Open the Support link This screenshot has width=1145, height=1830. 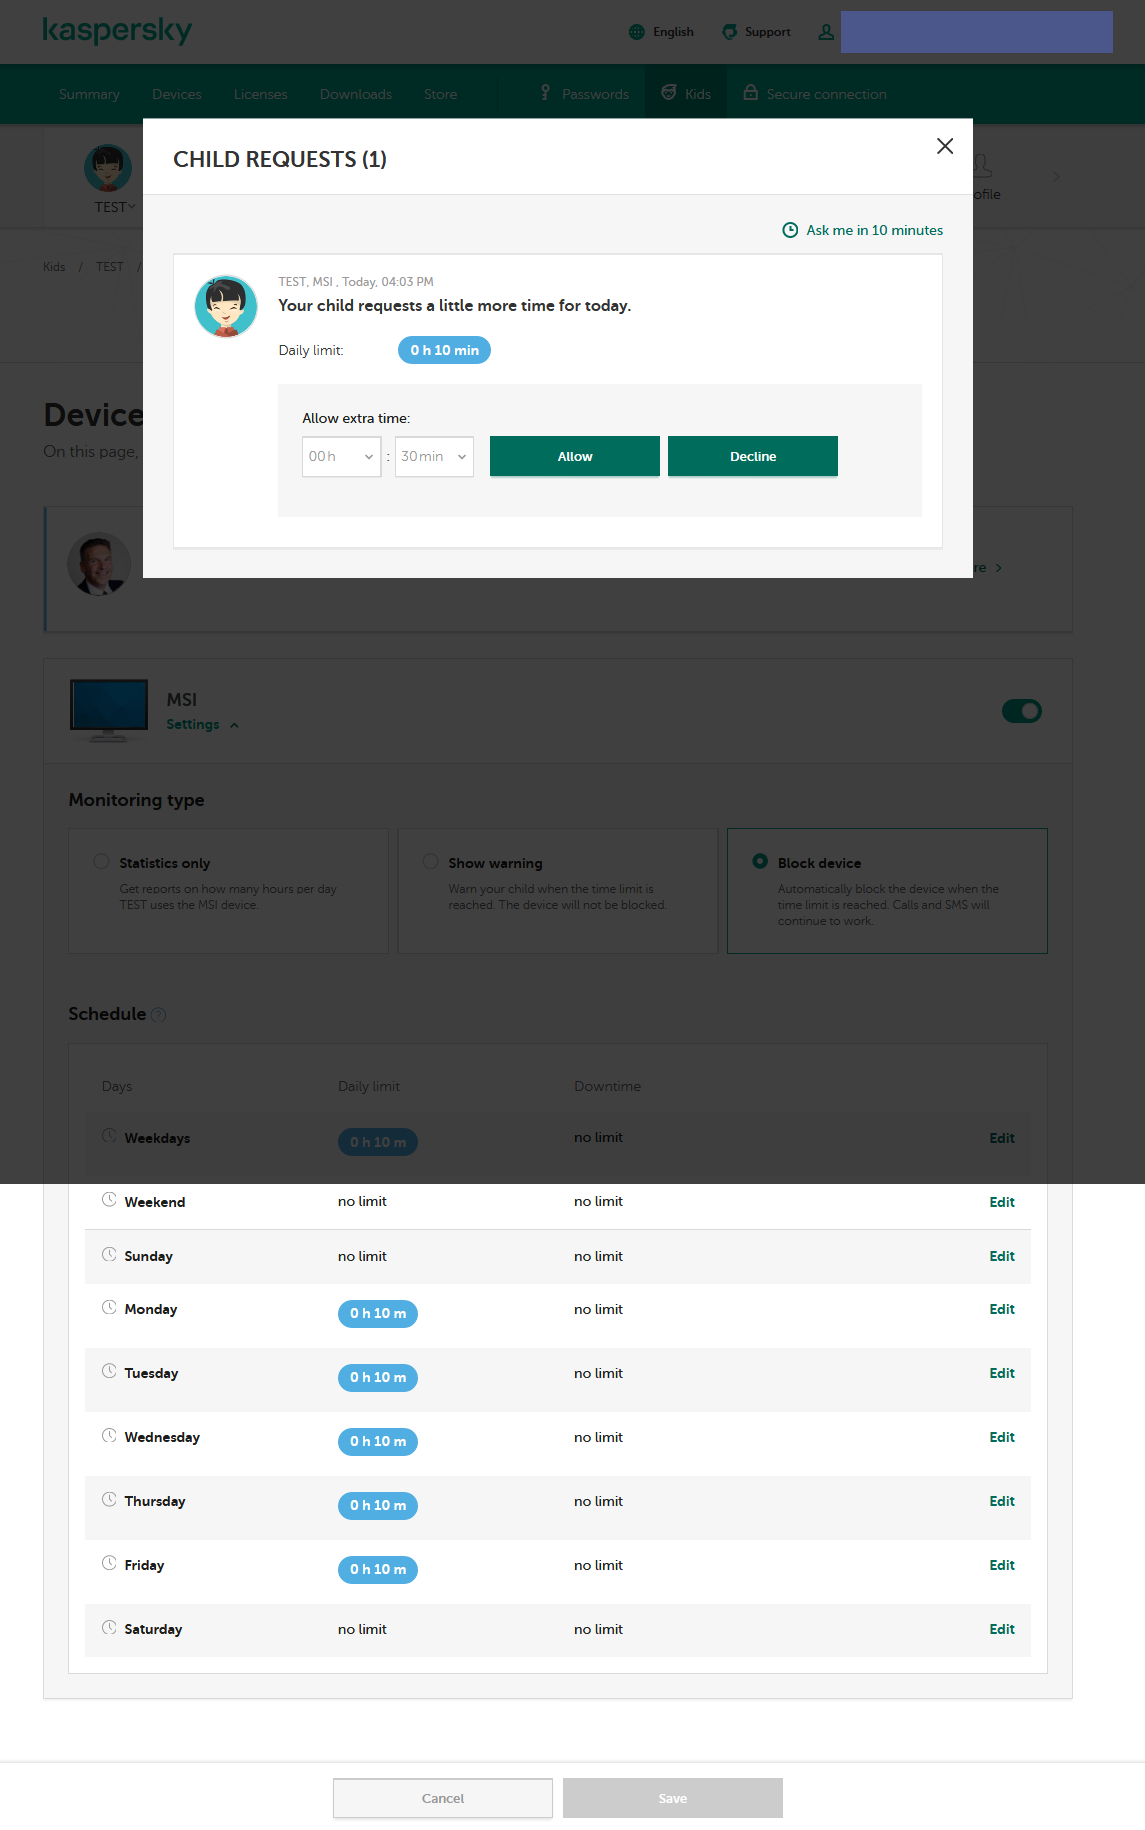(x=767, y=32)
